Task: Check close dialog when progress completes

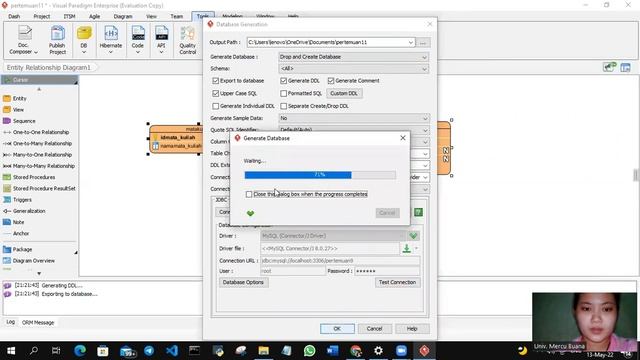Action: 249,194
